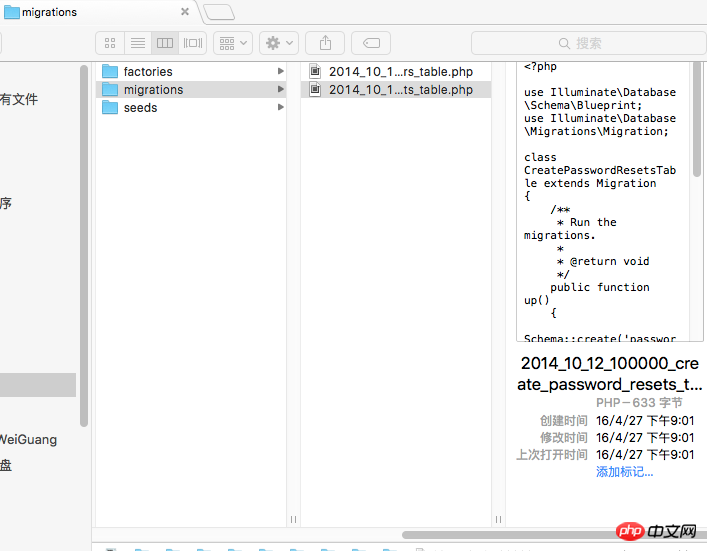
Task: Click the preview filename 2014_10_12_100000_cre
Action: (x=610, y=363)
